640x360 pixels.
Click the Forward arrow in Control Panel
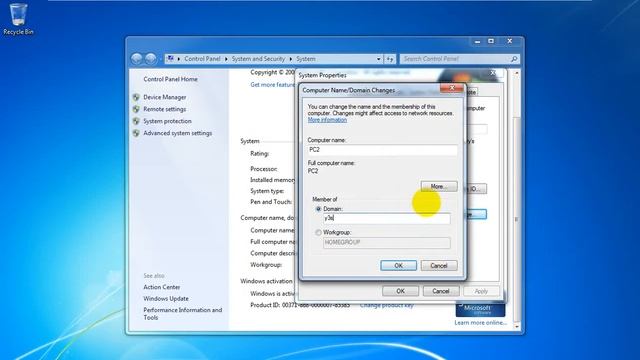pyautogui.click(x=151, y=59)
